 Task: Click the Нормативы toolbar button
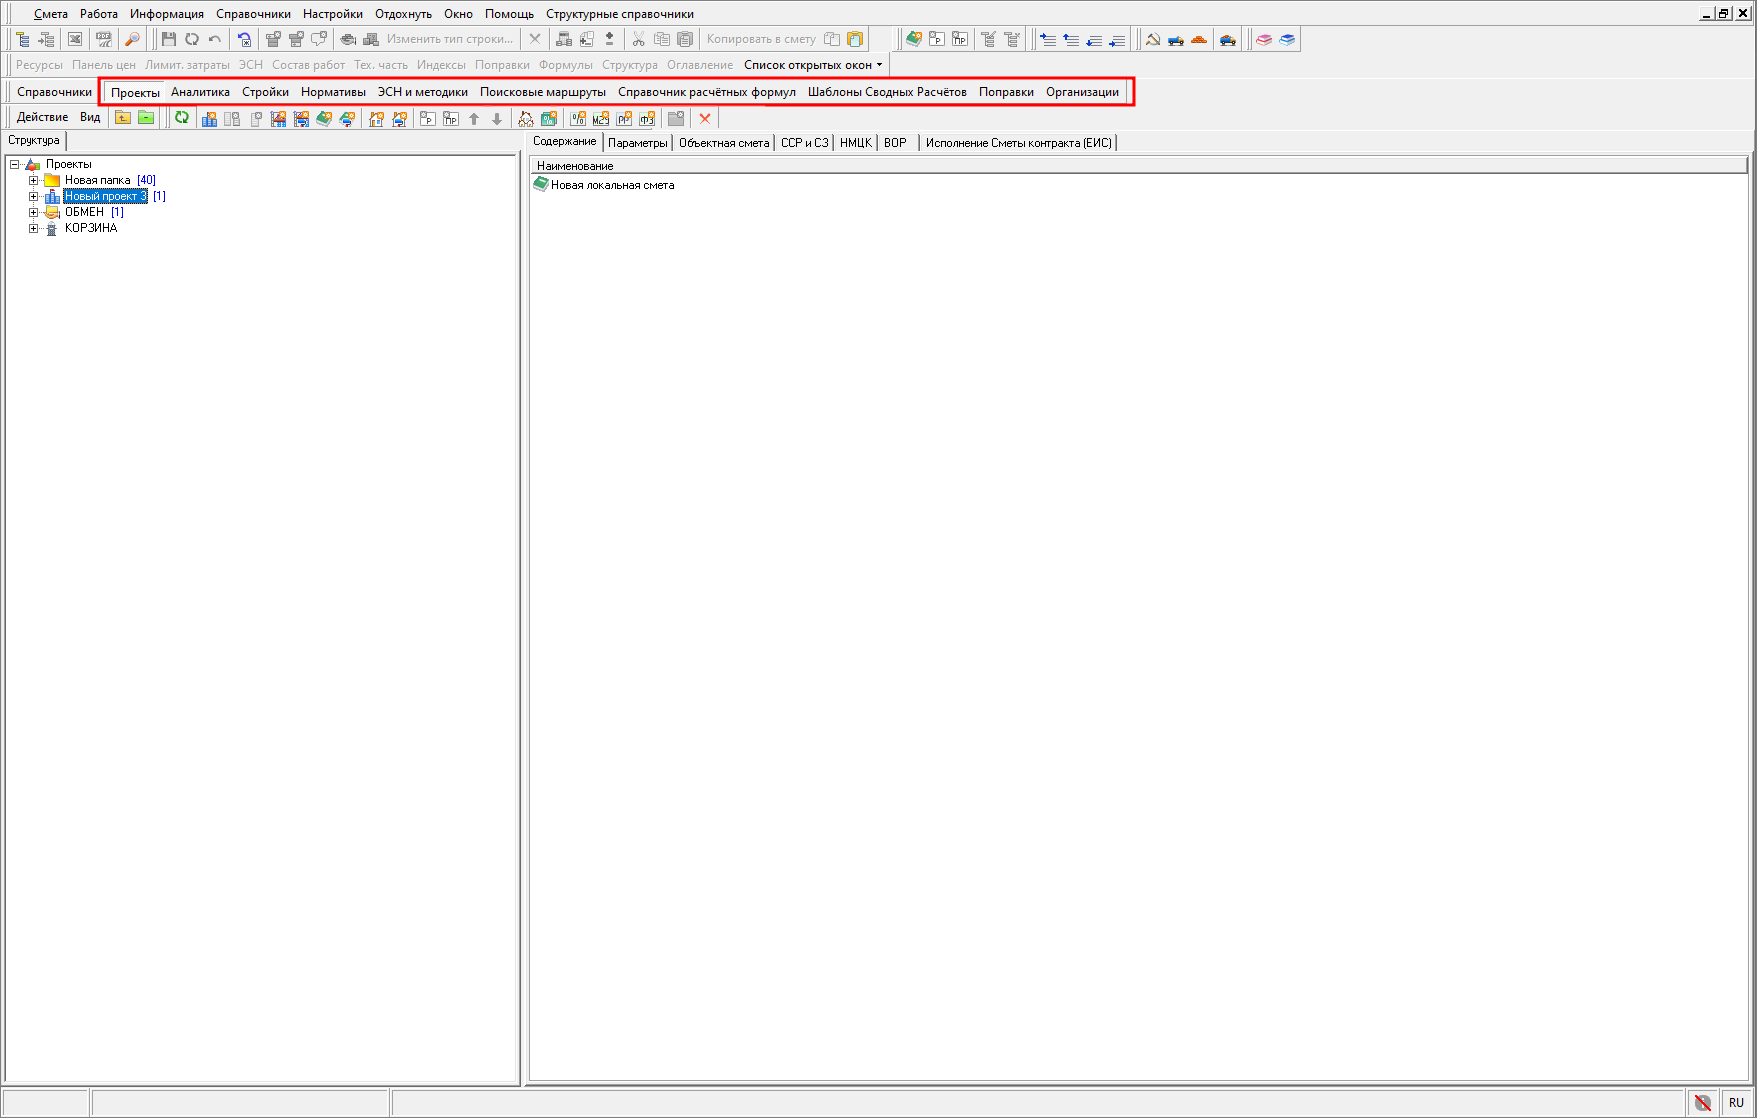(x=333, y=92)
